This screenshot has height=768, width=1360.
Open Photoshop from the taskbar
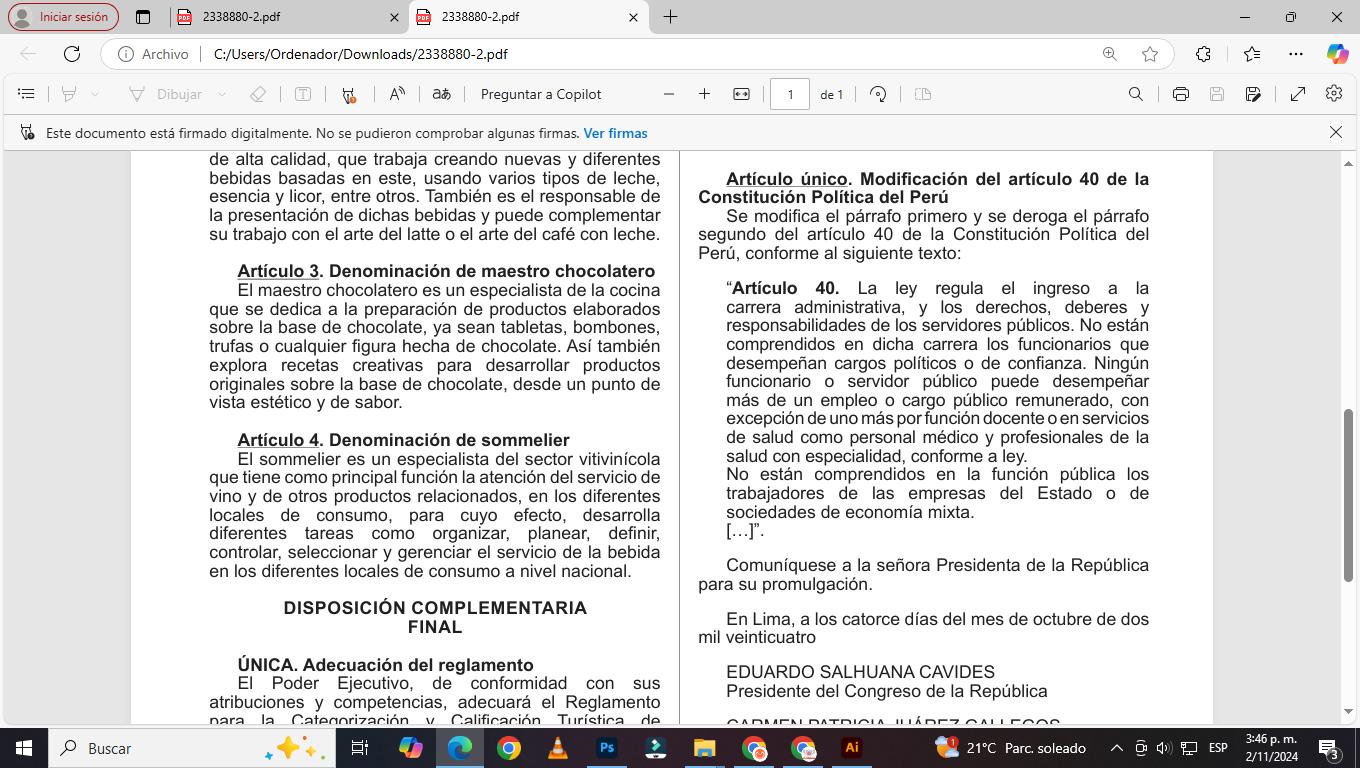point(606,748)
